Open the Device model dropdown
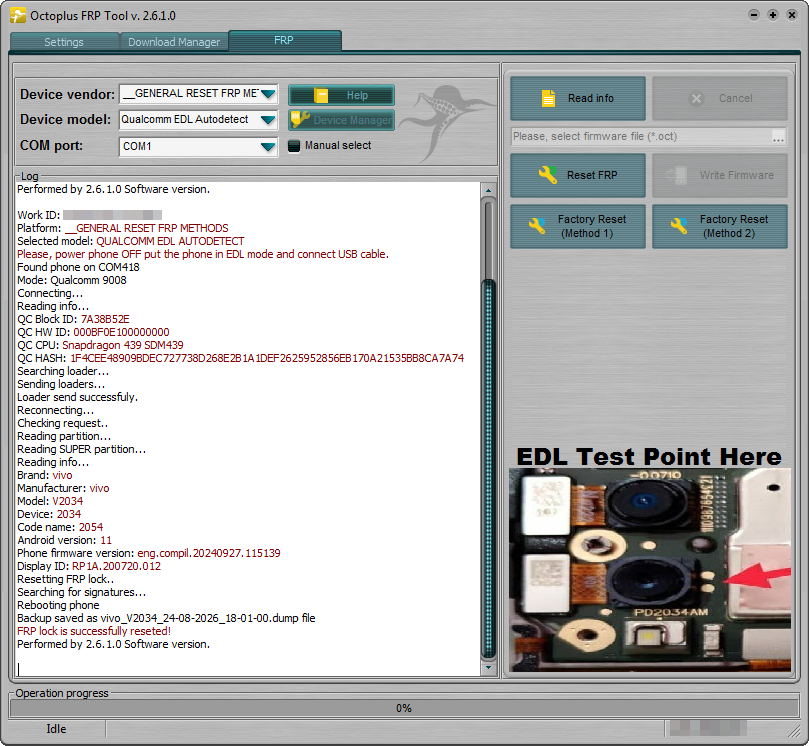Screen dimensions: 809x746 point(199,120)
